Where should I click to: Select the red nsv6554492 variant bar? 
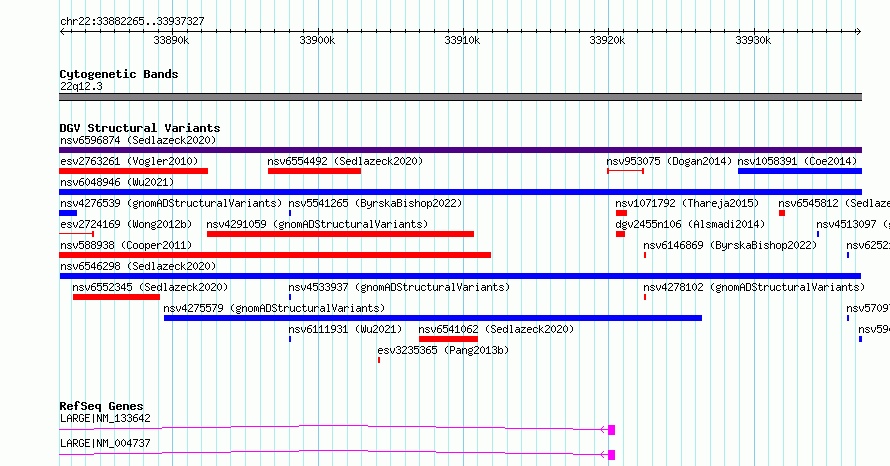[314, 171]
